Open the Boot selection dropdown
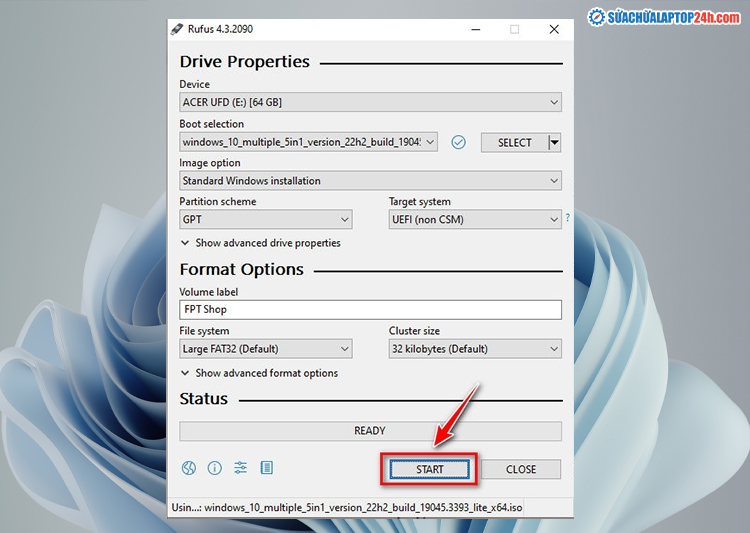 point(308,142)
